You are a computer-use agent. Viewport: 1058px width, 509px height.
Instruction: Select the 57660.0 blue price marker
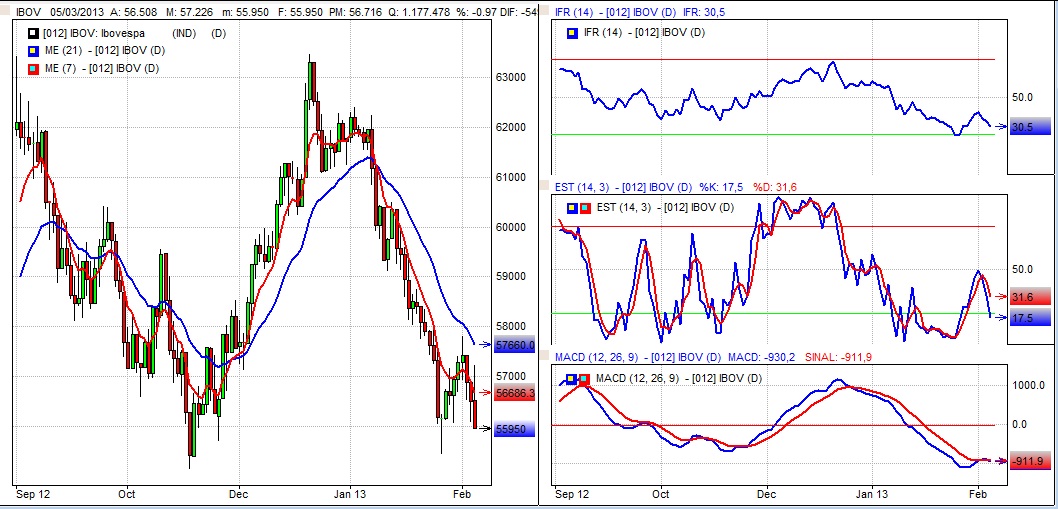[516, 345]
